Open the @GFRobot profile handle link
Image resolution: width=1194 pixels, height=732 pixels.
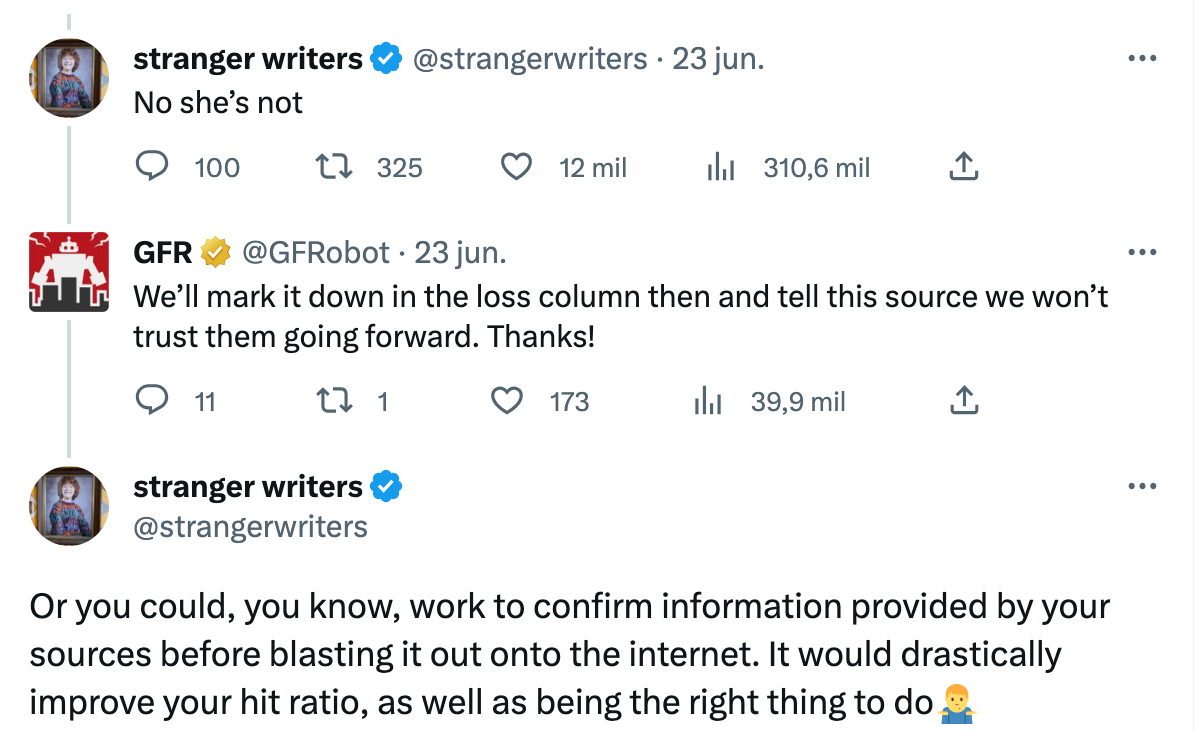[x=316, y=253]
